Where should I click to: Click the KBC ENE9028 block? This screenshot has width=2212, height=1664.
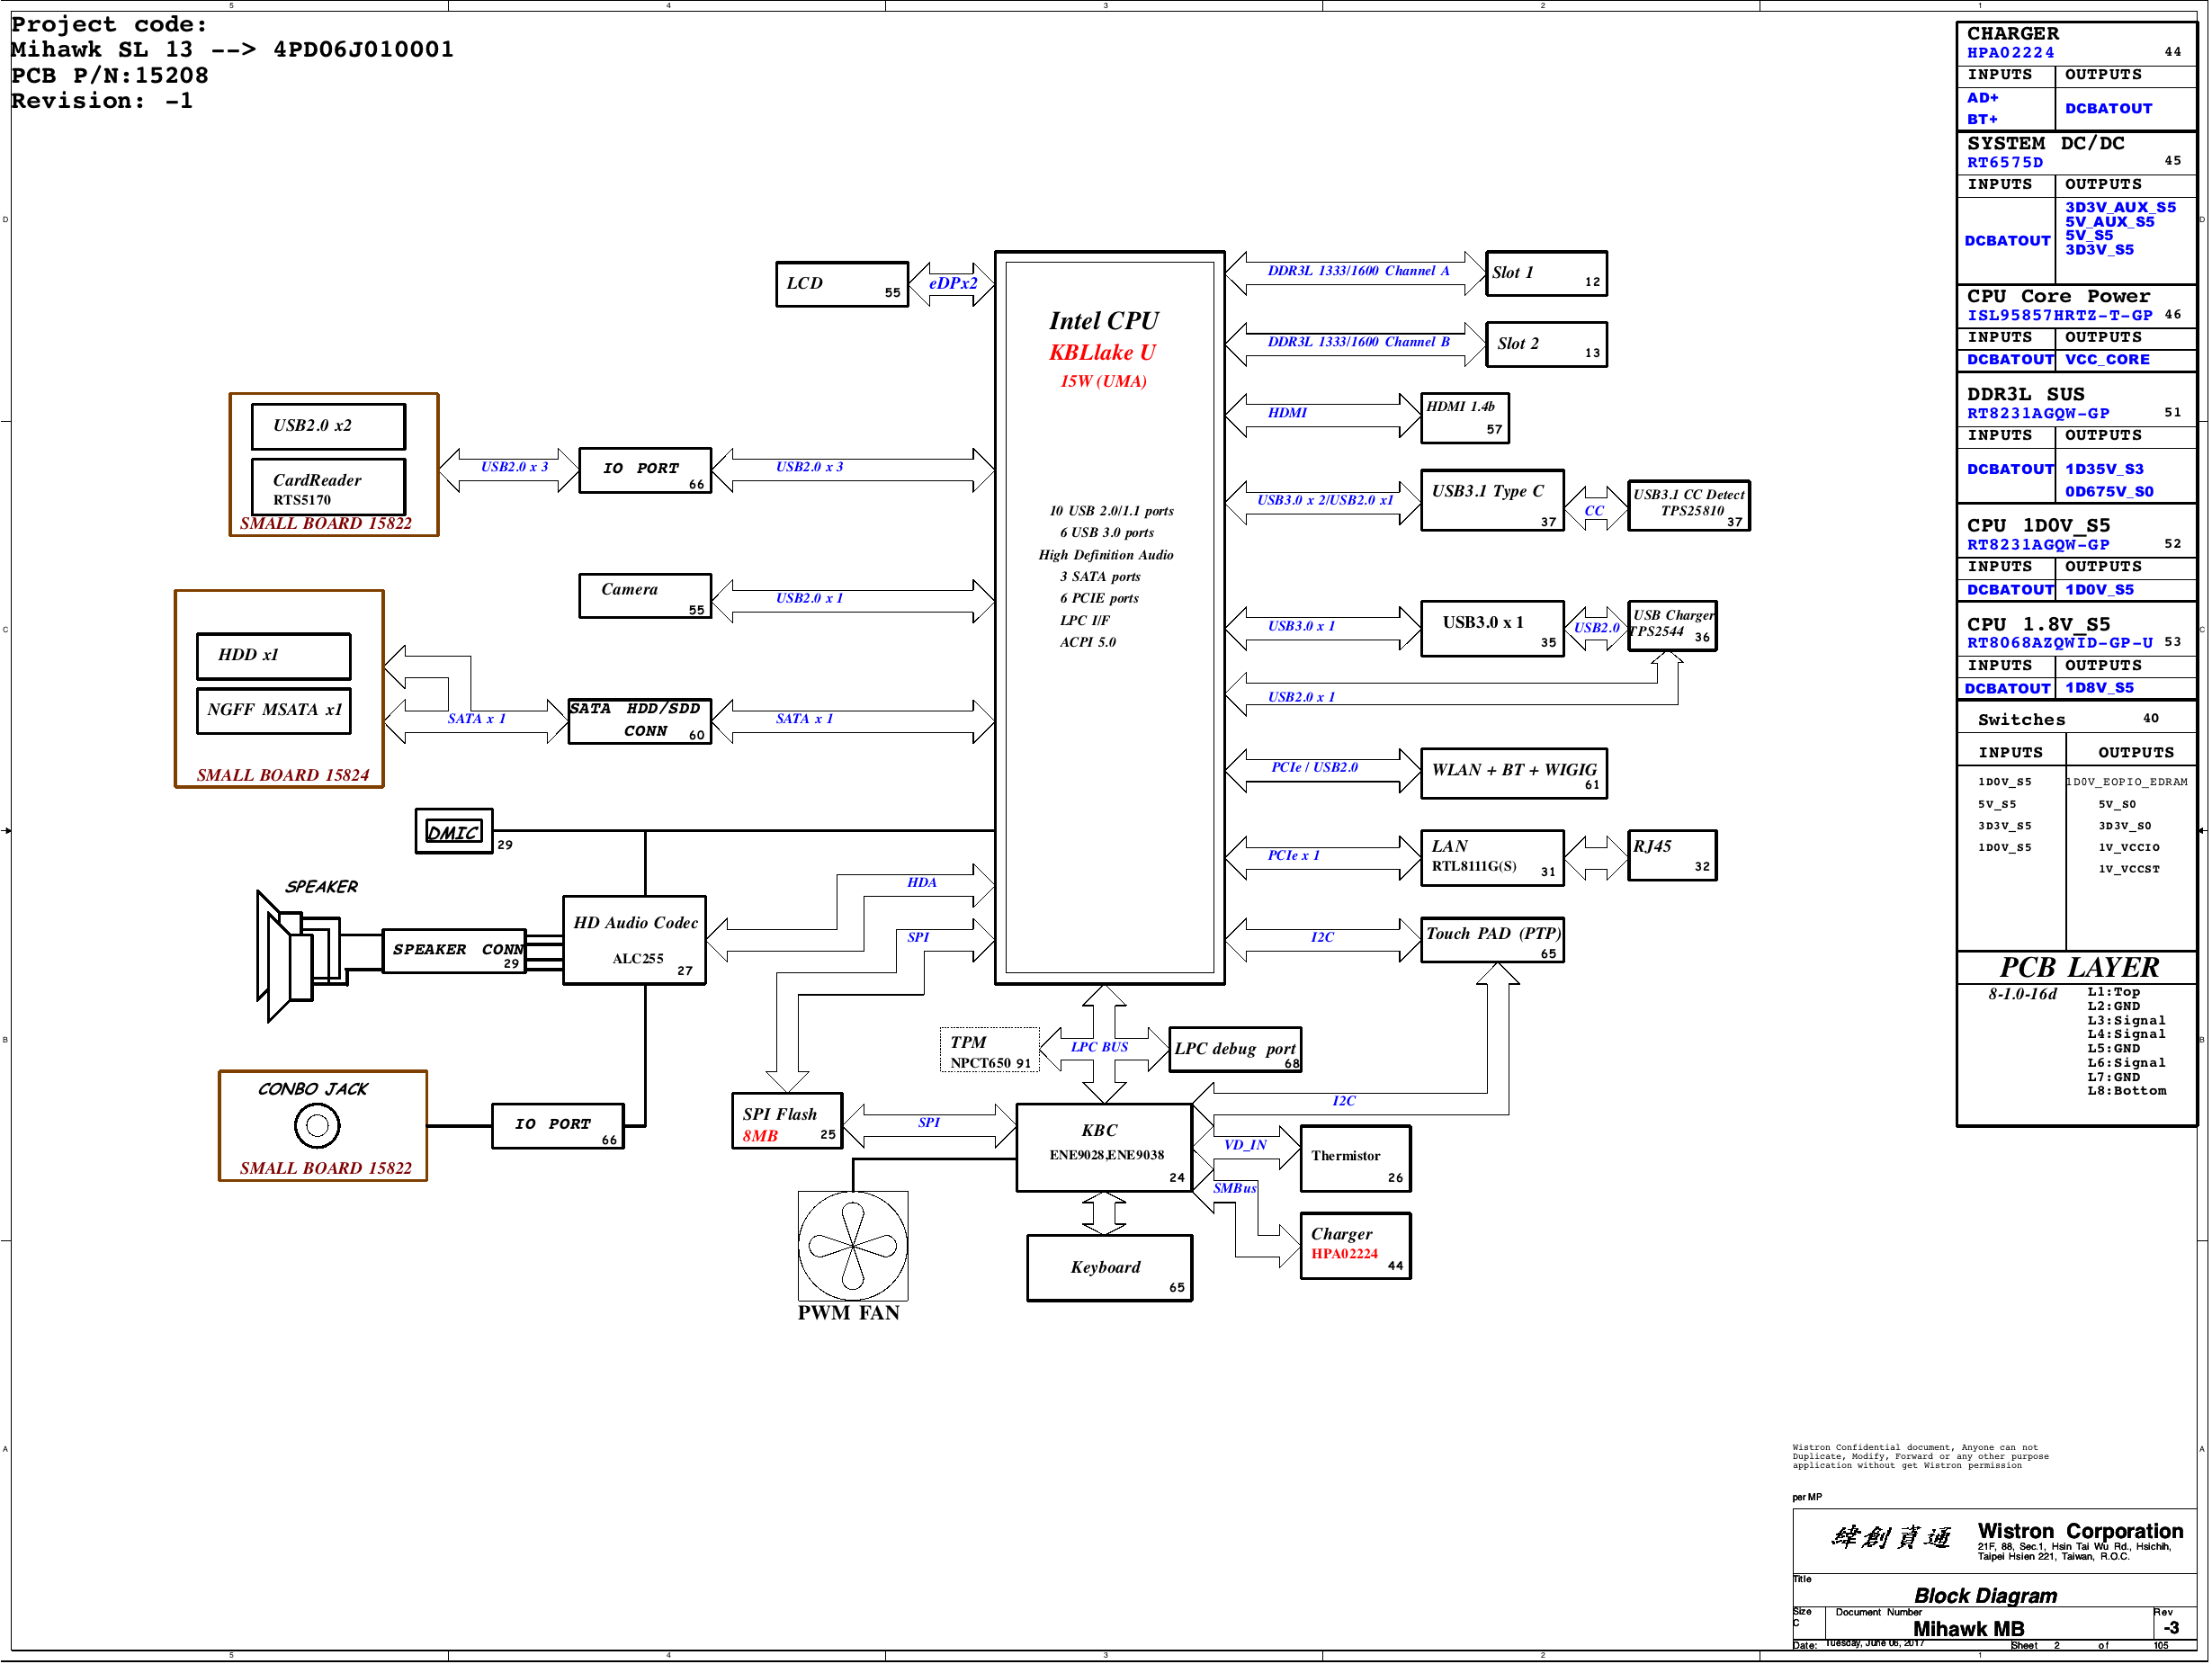point(1104,1147)
